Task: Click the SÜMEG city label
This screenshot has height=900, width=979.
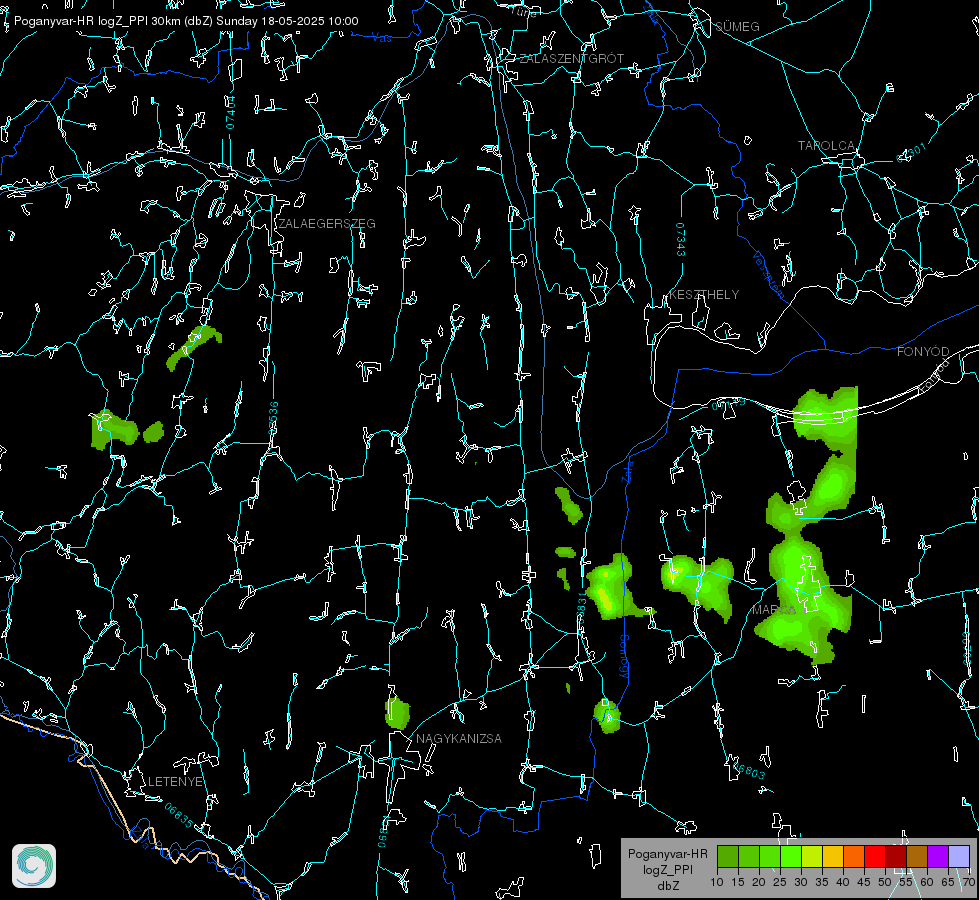Action: click(x=737, y=26)
